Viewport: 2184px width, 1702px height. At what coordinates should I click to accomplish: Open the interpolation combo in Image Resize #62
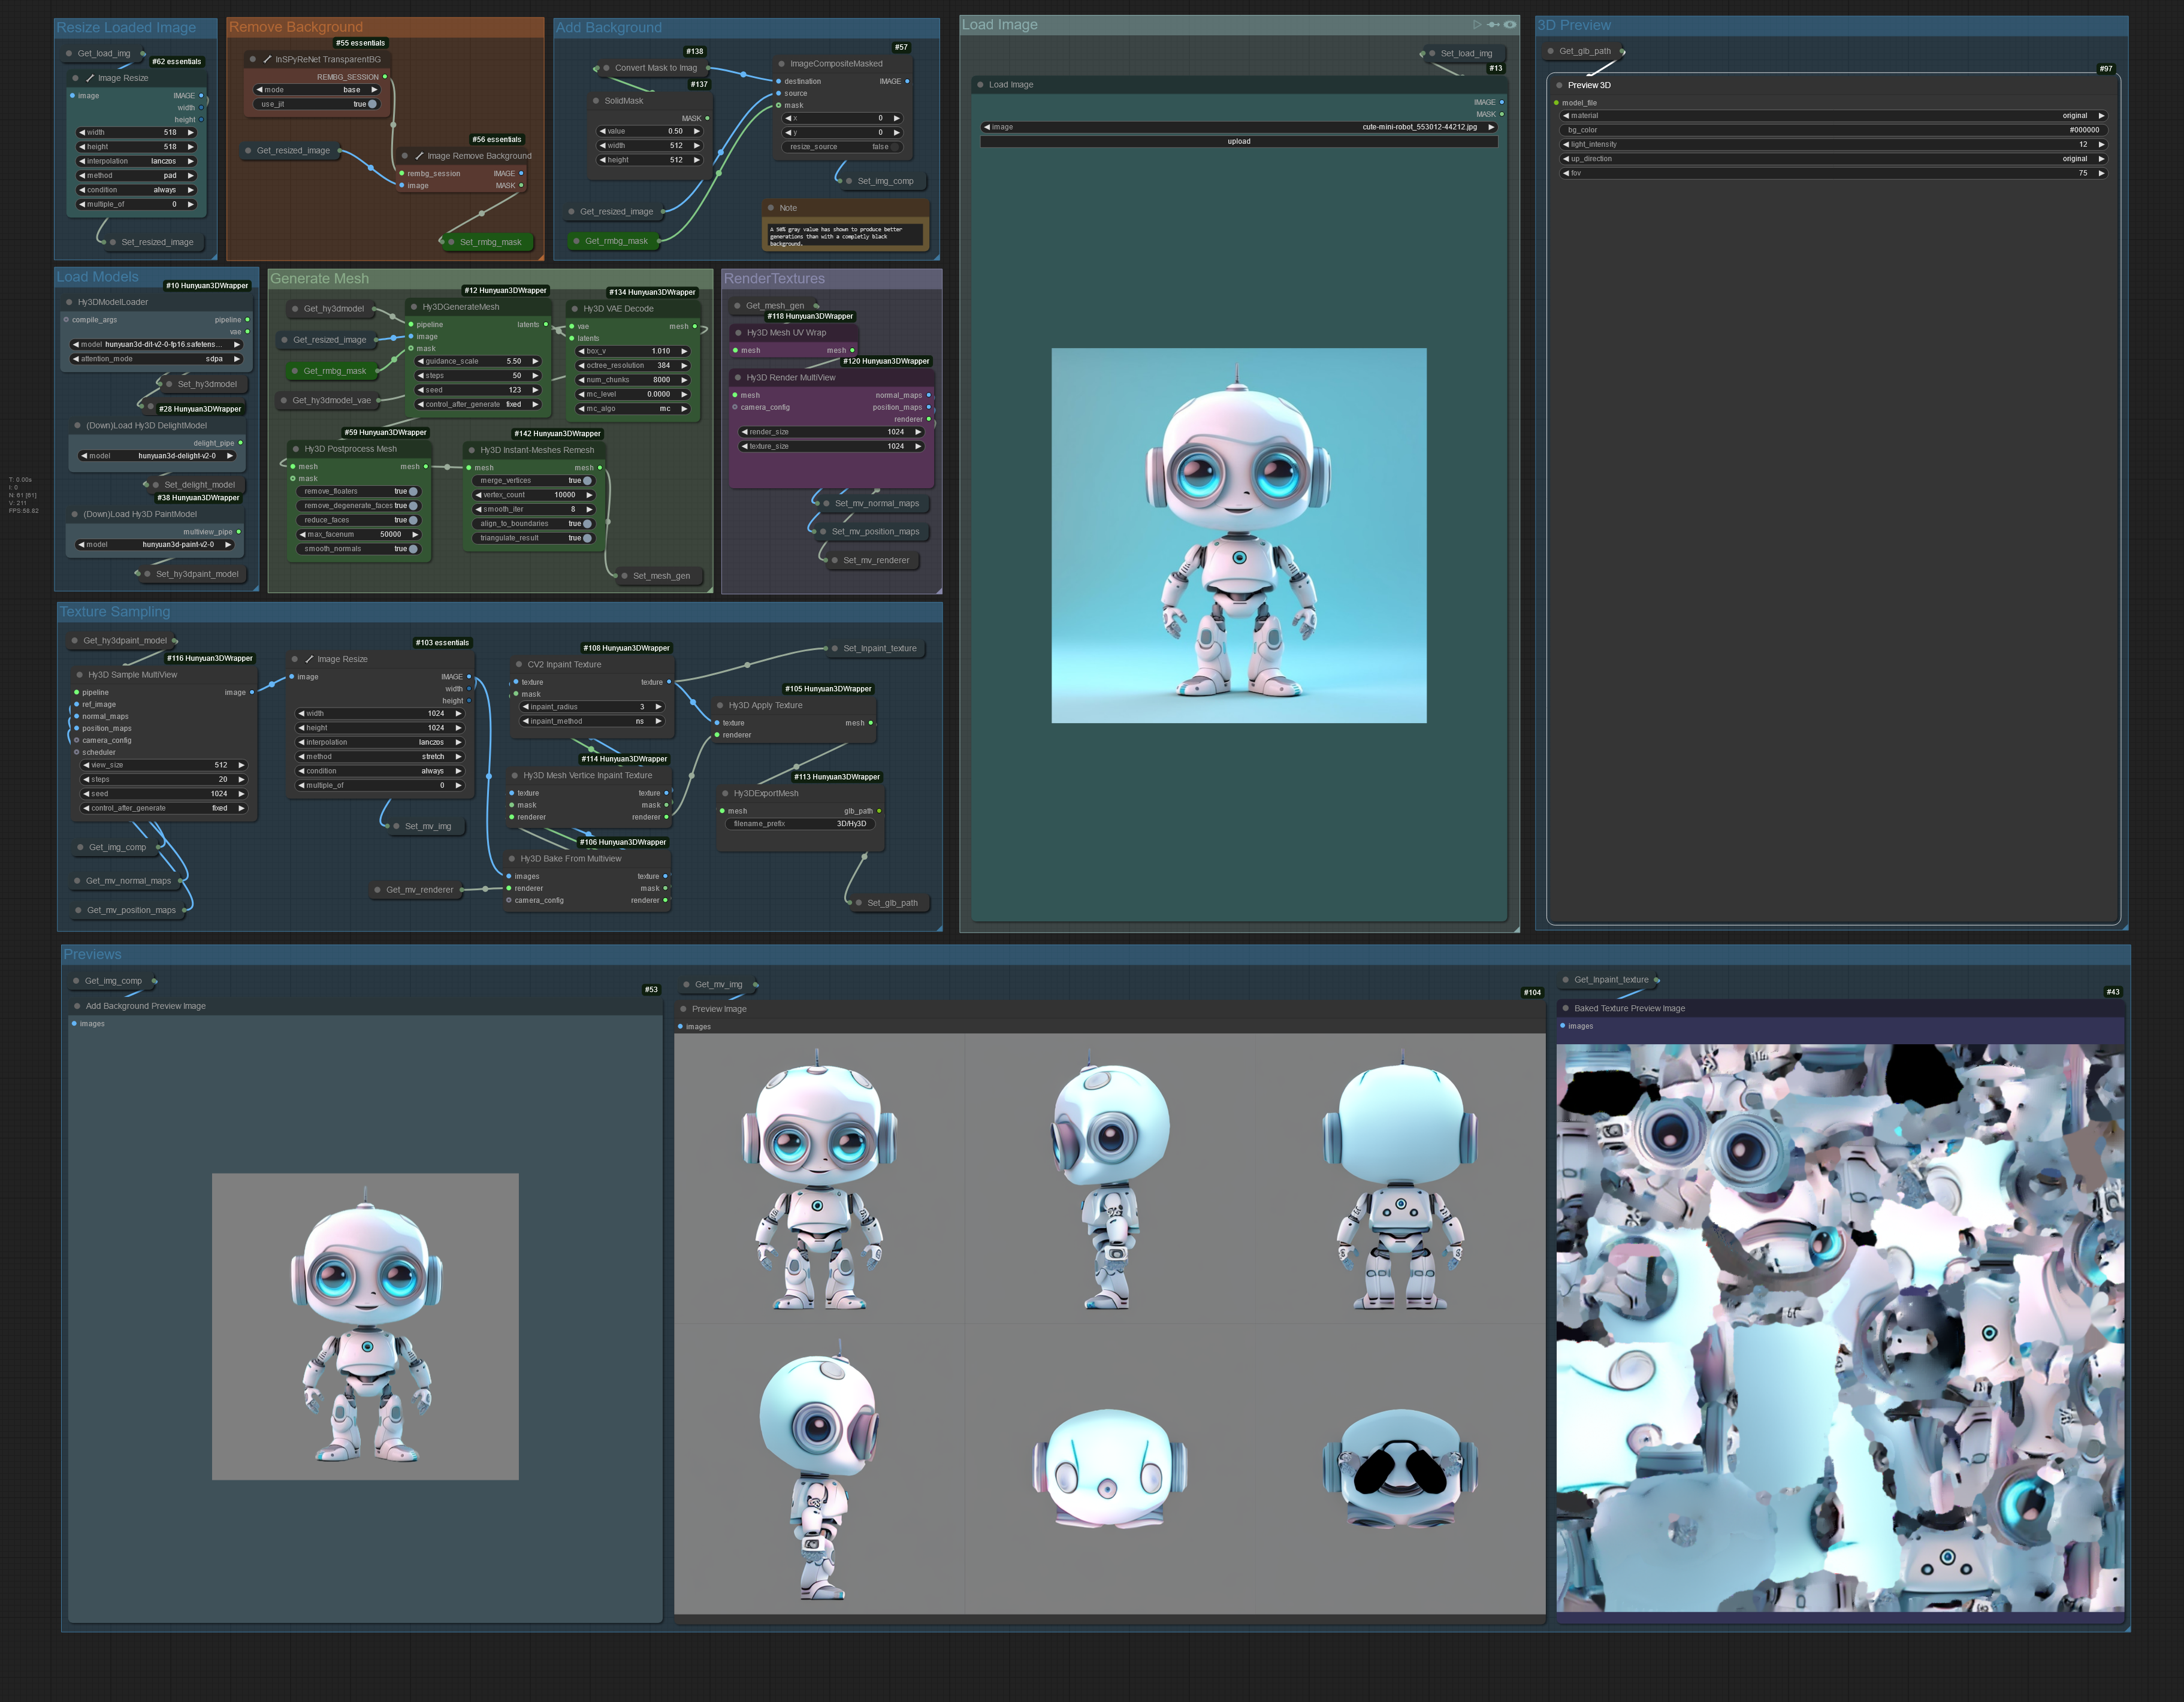(136, 161)
